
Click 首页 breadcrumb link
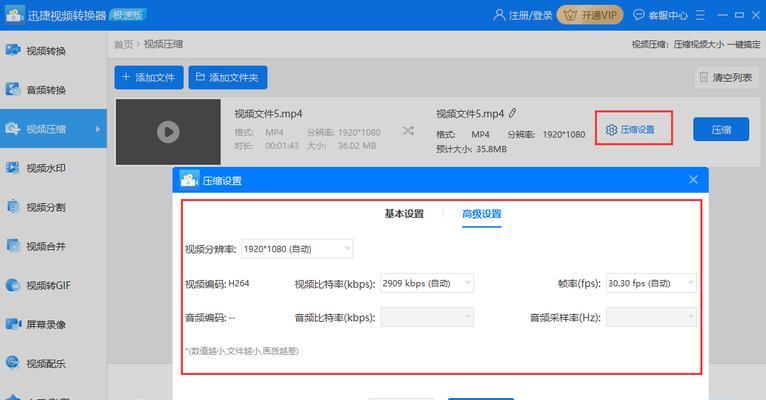(124, 44)
